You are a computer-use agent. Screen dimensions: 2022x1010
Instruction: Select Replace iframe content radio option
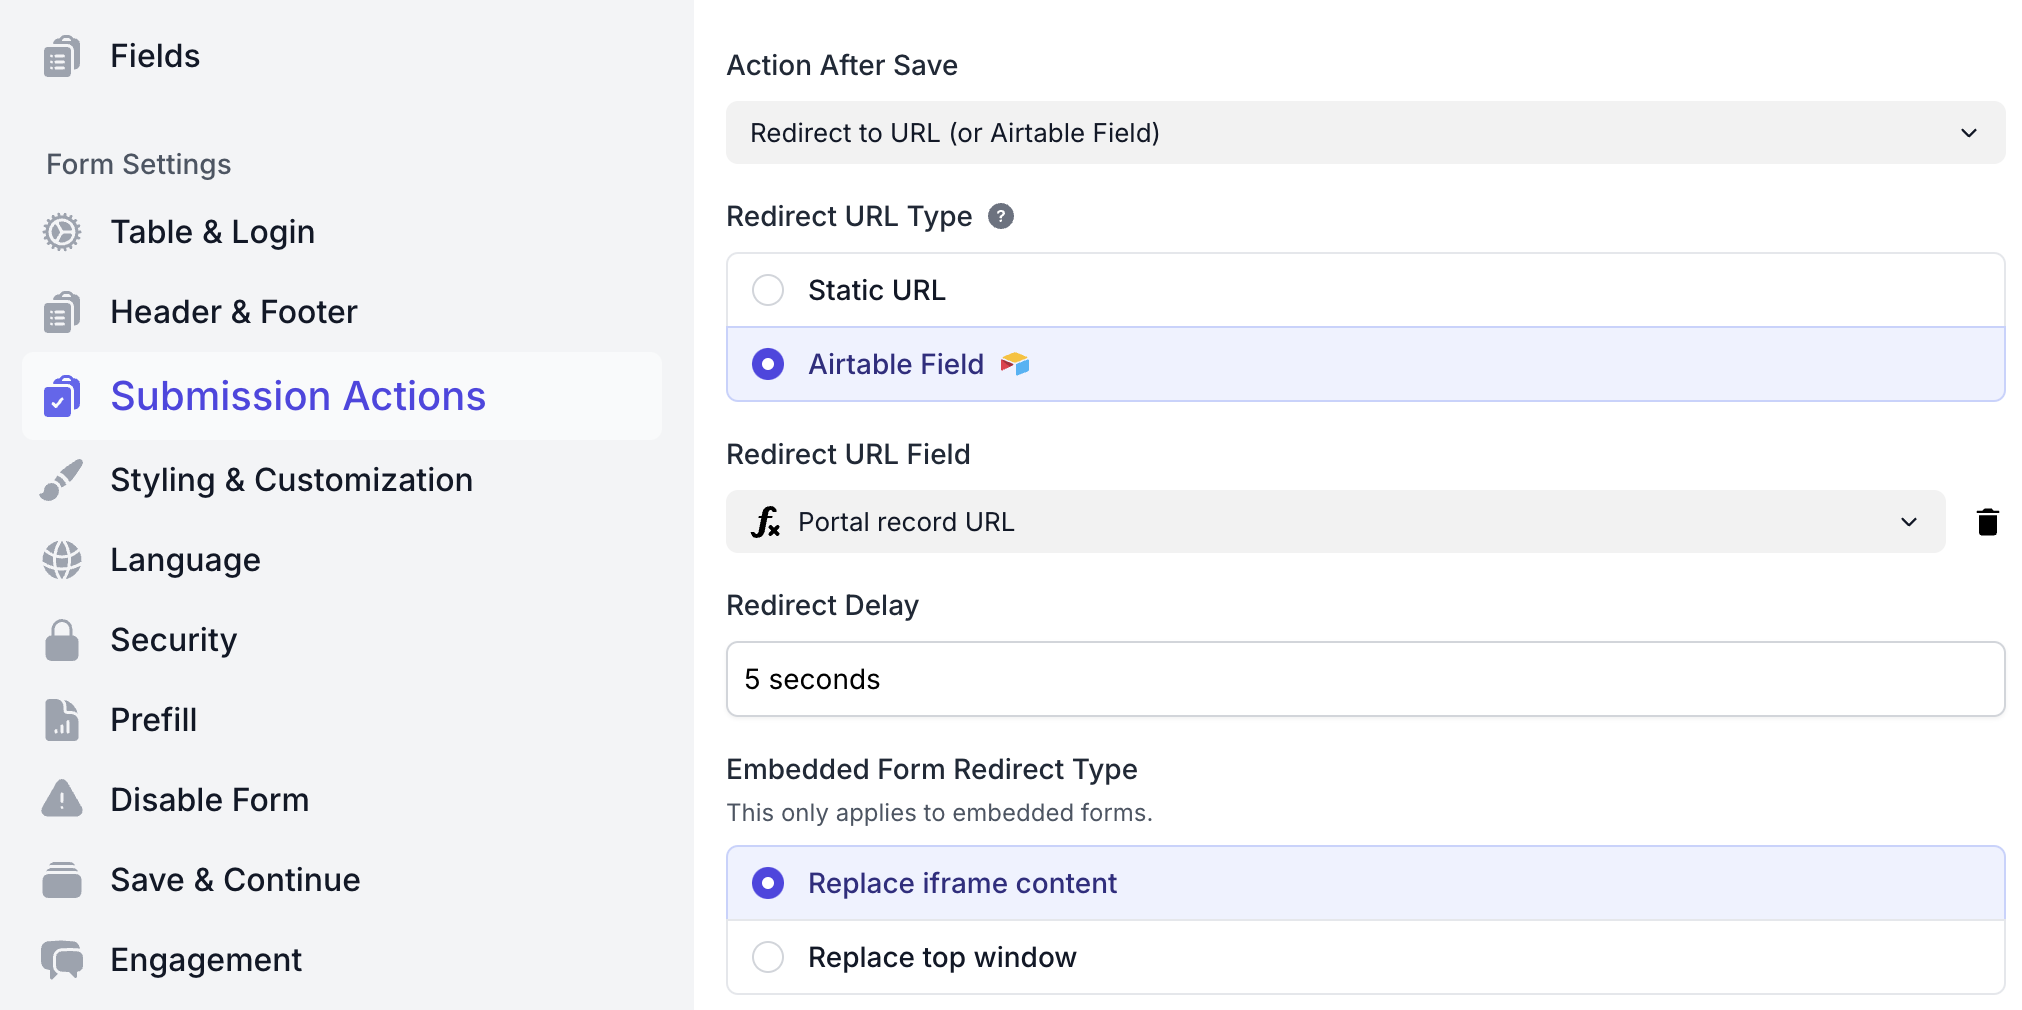click(768, 883)
